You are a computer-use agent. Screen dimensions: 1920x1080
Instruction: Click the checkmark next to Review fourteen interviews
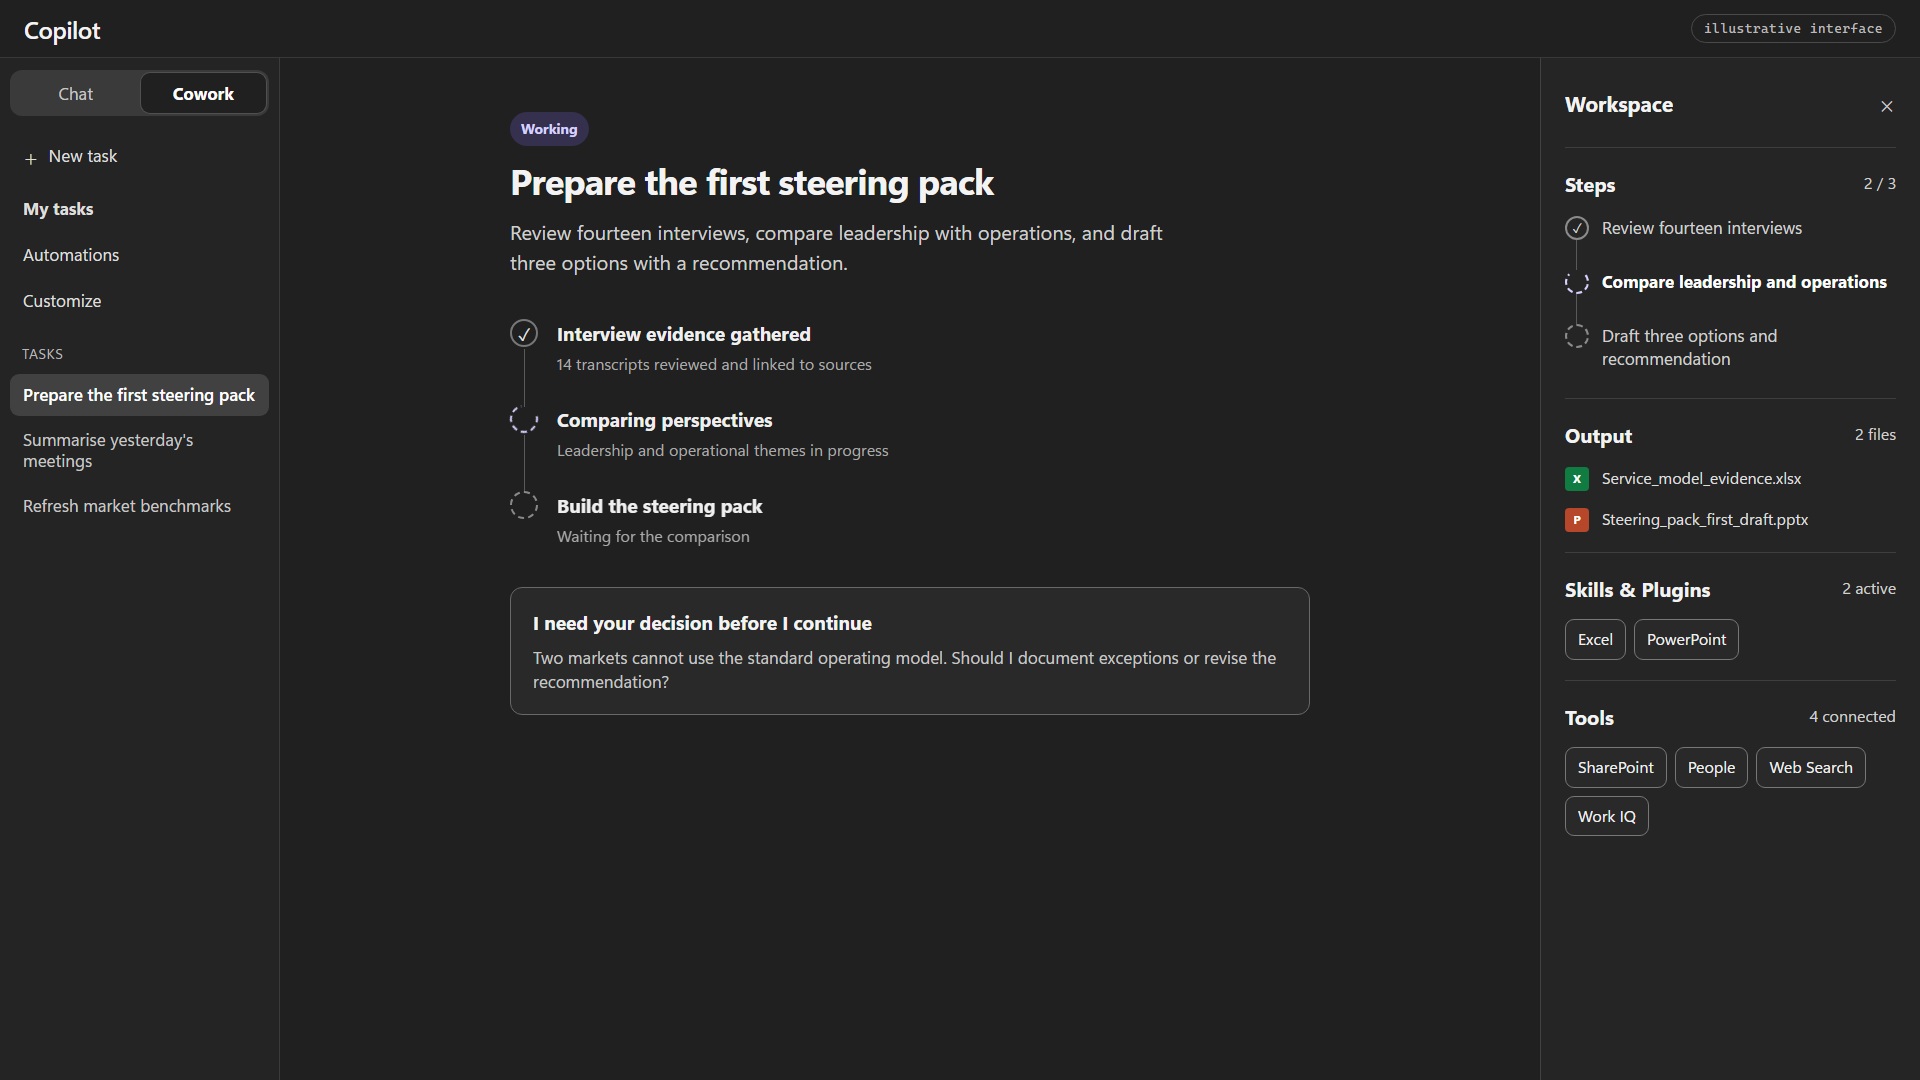tap(1576, 229)
